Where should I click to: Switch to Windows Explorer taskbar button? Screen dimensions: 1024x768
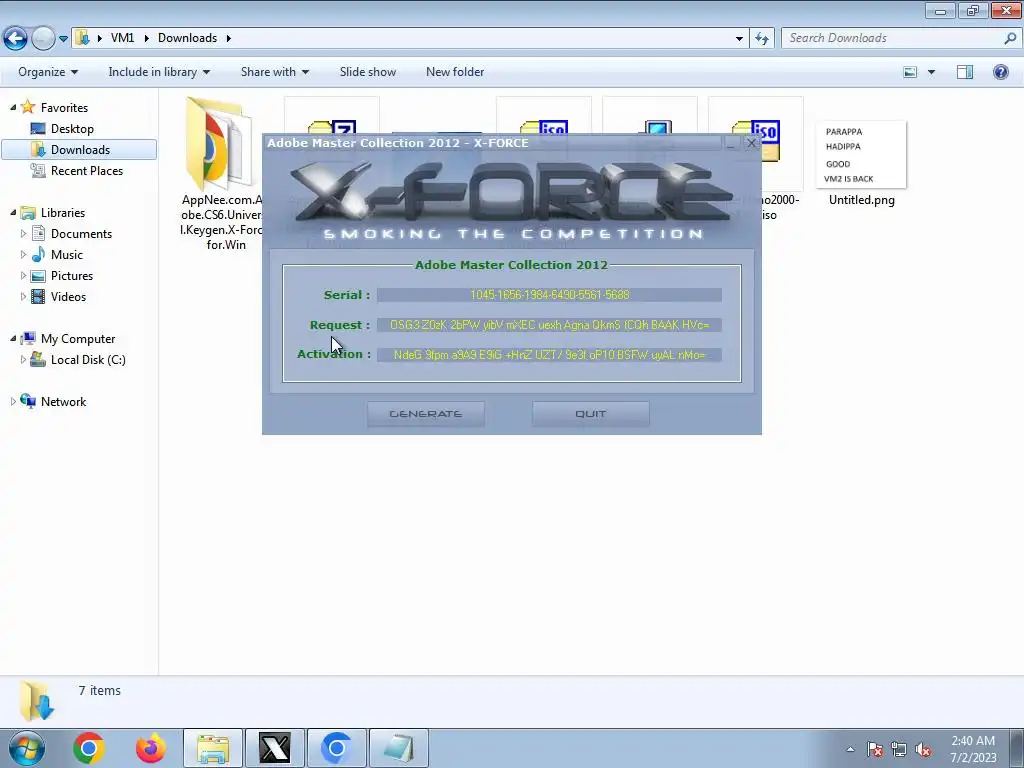coord(213,748)
